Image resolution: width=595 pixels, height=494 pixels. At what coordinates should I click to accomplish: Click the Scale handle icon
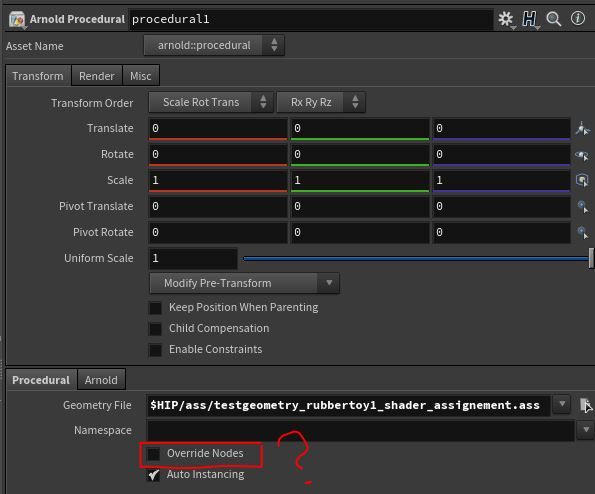click(582, 180)
